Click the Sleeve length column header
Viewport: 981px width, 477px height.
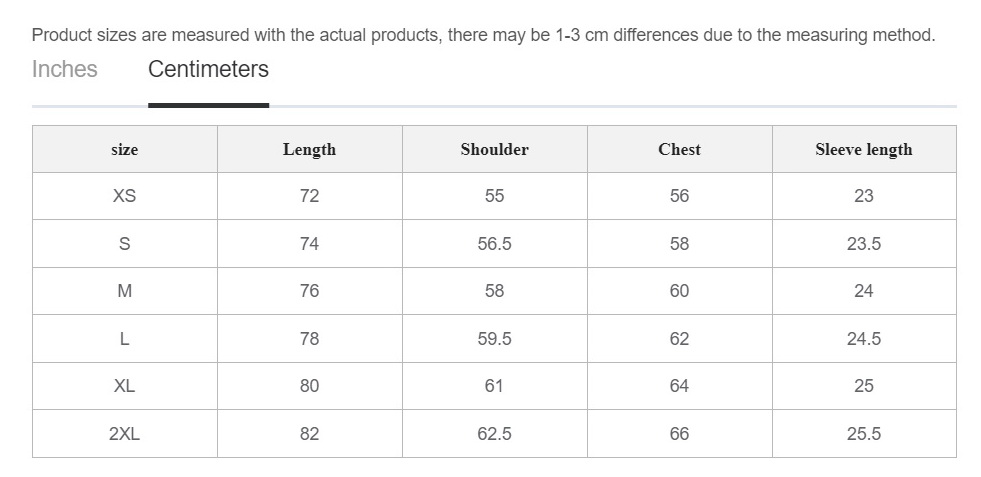pyautogui.click(x=864, y=149)
